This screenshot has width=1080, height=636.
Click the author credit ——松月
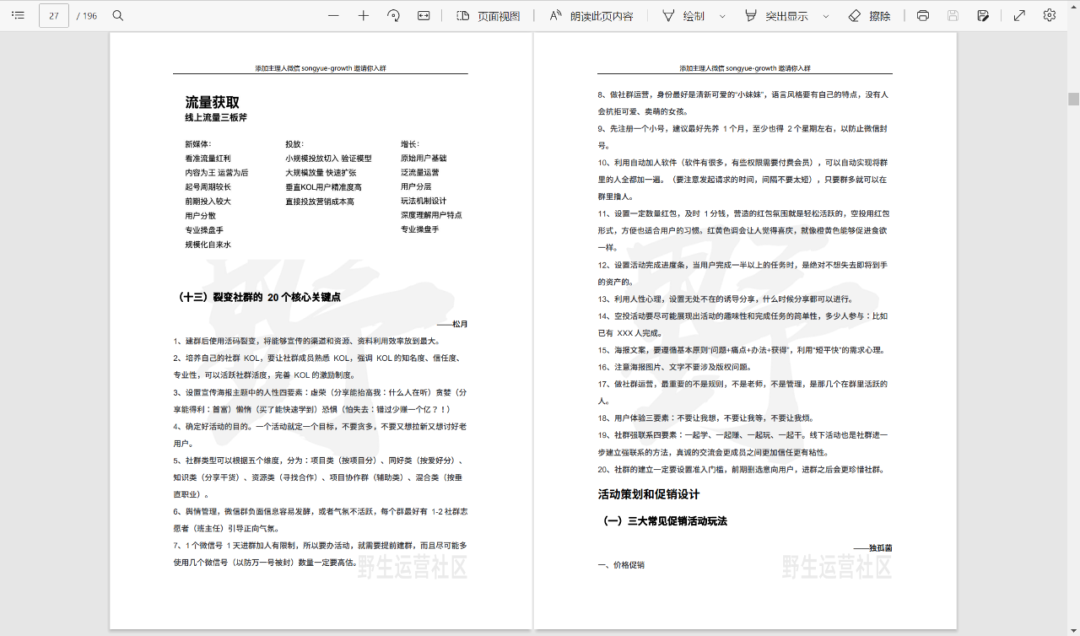click(x=452, y=324)
